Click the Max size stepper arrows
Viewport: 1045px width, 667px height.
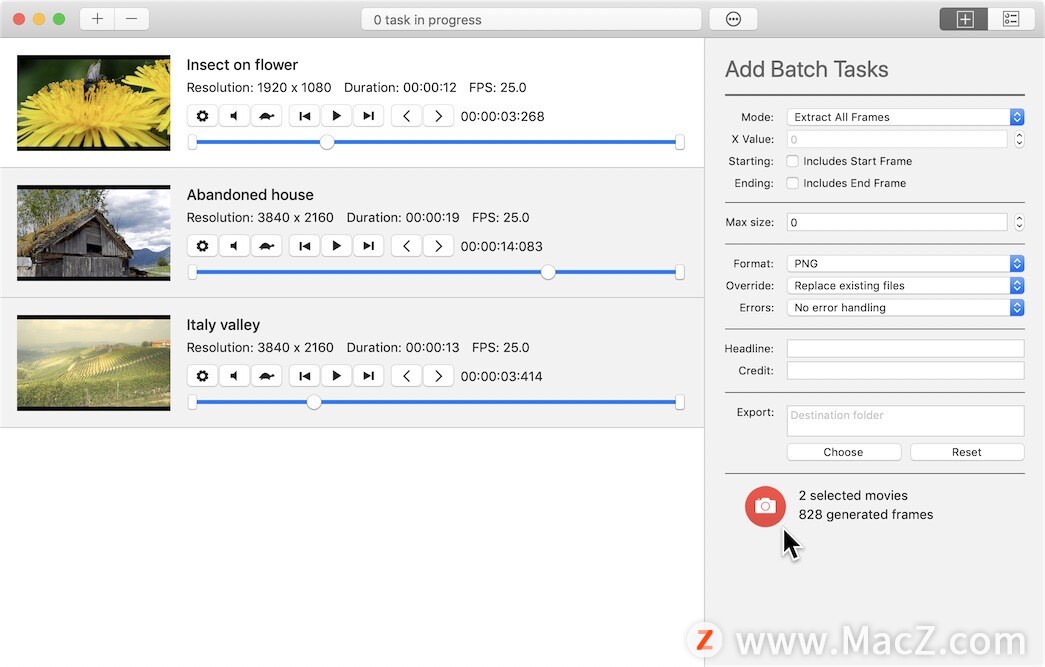coord(1019,222)
